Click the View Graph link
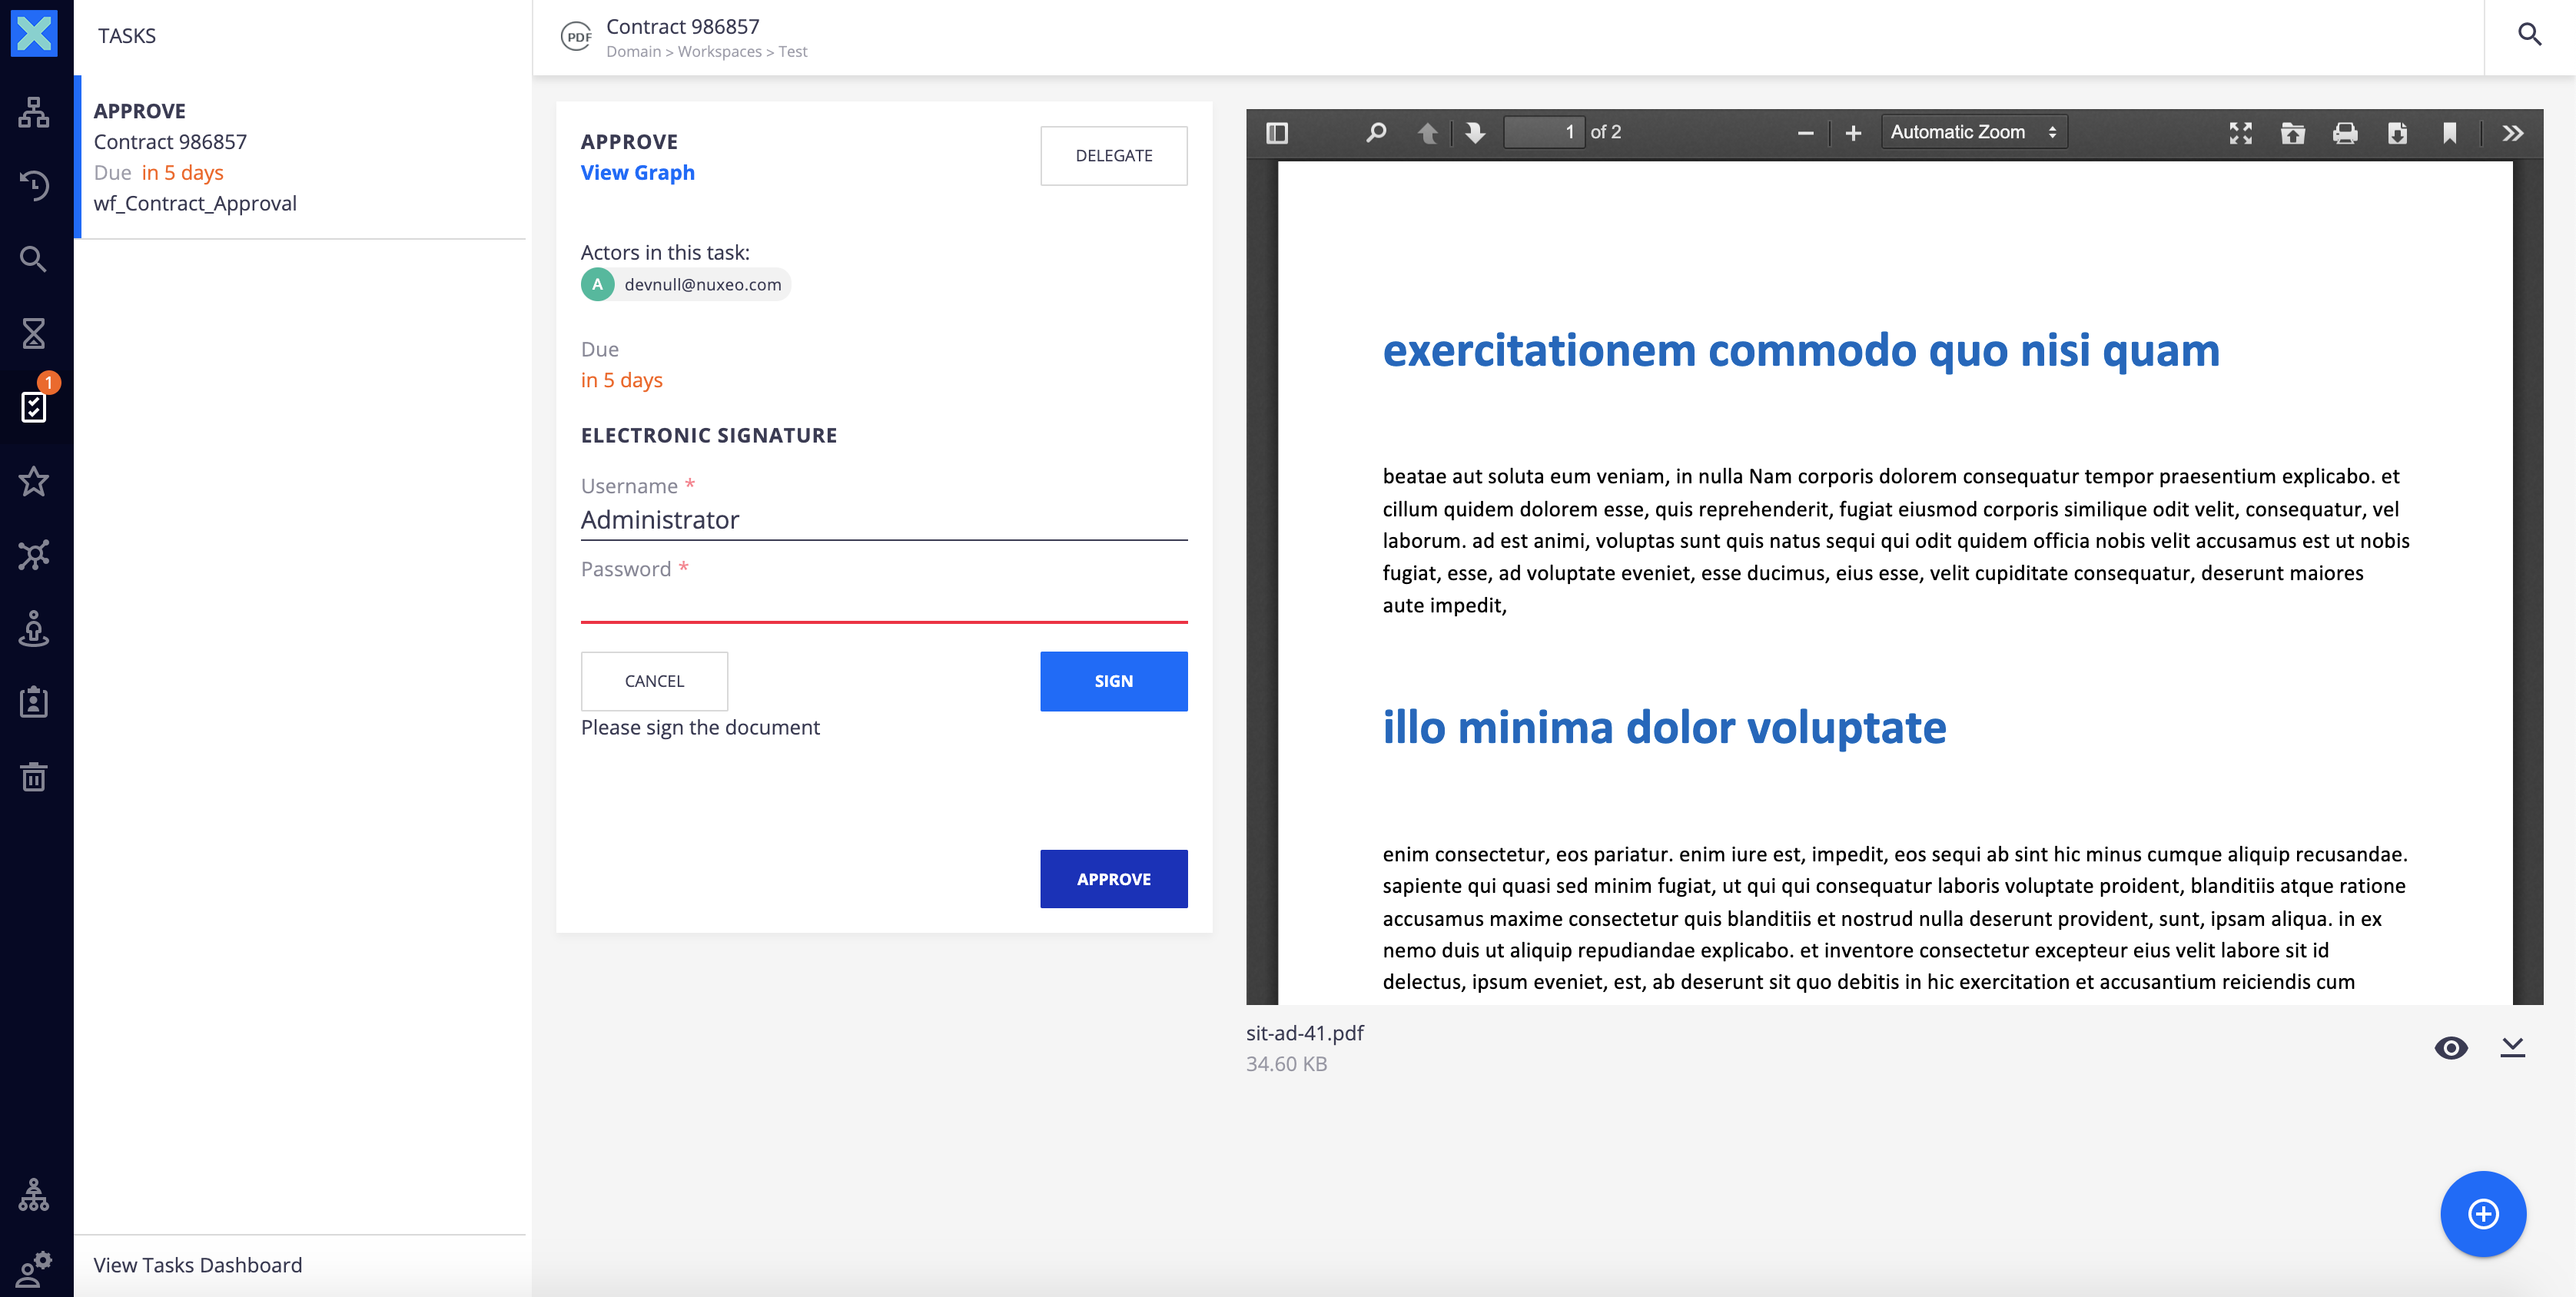 [637, 172]
